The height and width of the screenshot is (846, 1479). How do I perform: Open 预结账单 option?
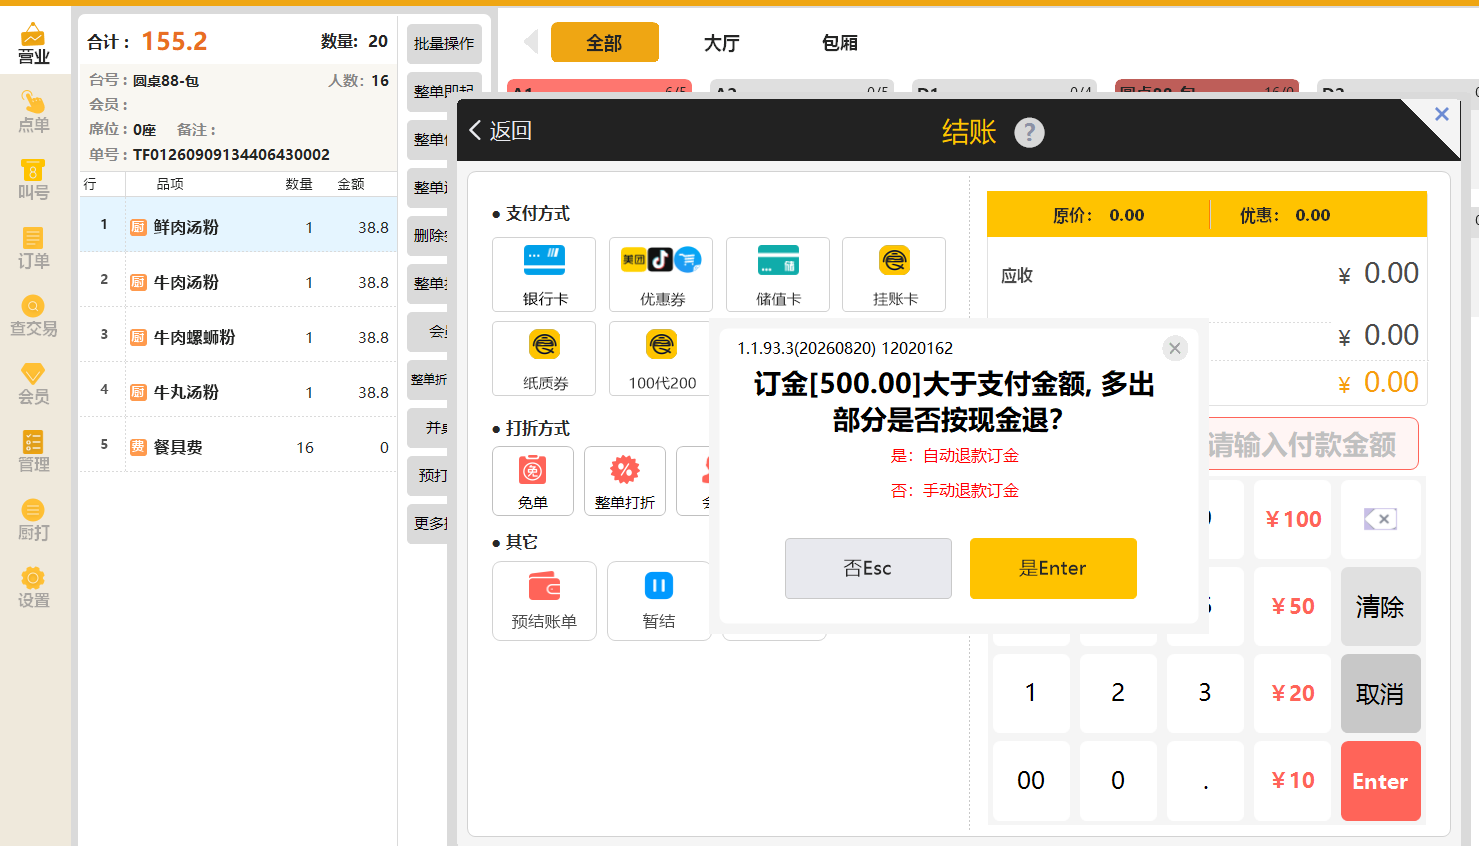(544, 601)
